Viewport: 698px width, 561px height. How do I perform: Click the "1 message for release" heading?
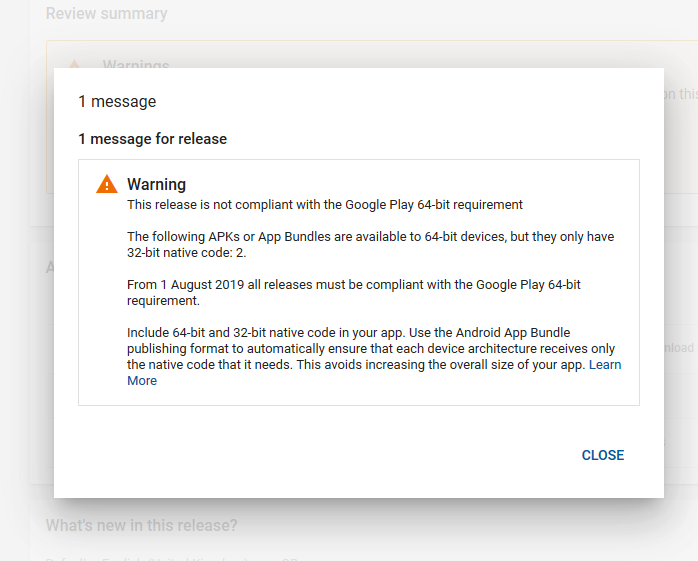point(153,139)
